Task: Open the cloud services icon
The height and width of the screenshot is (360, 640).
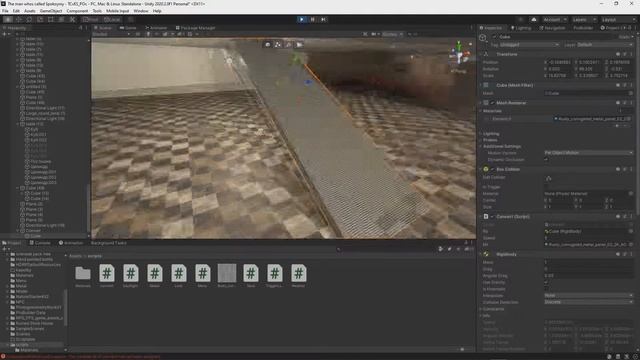Action: (x=533, y=19)
